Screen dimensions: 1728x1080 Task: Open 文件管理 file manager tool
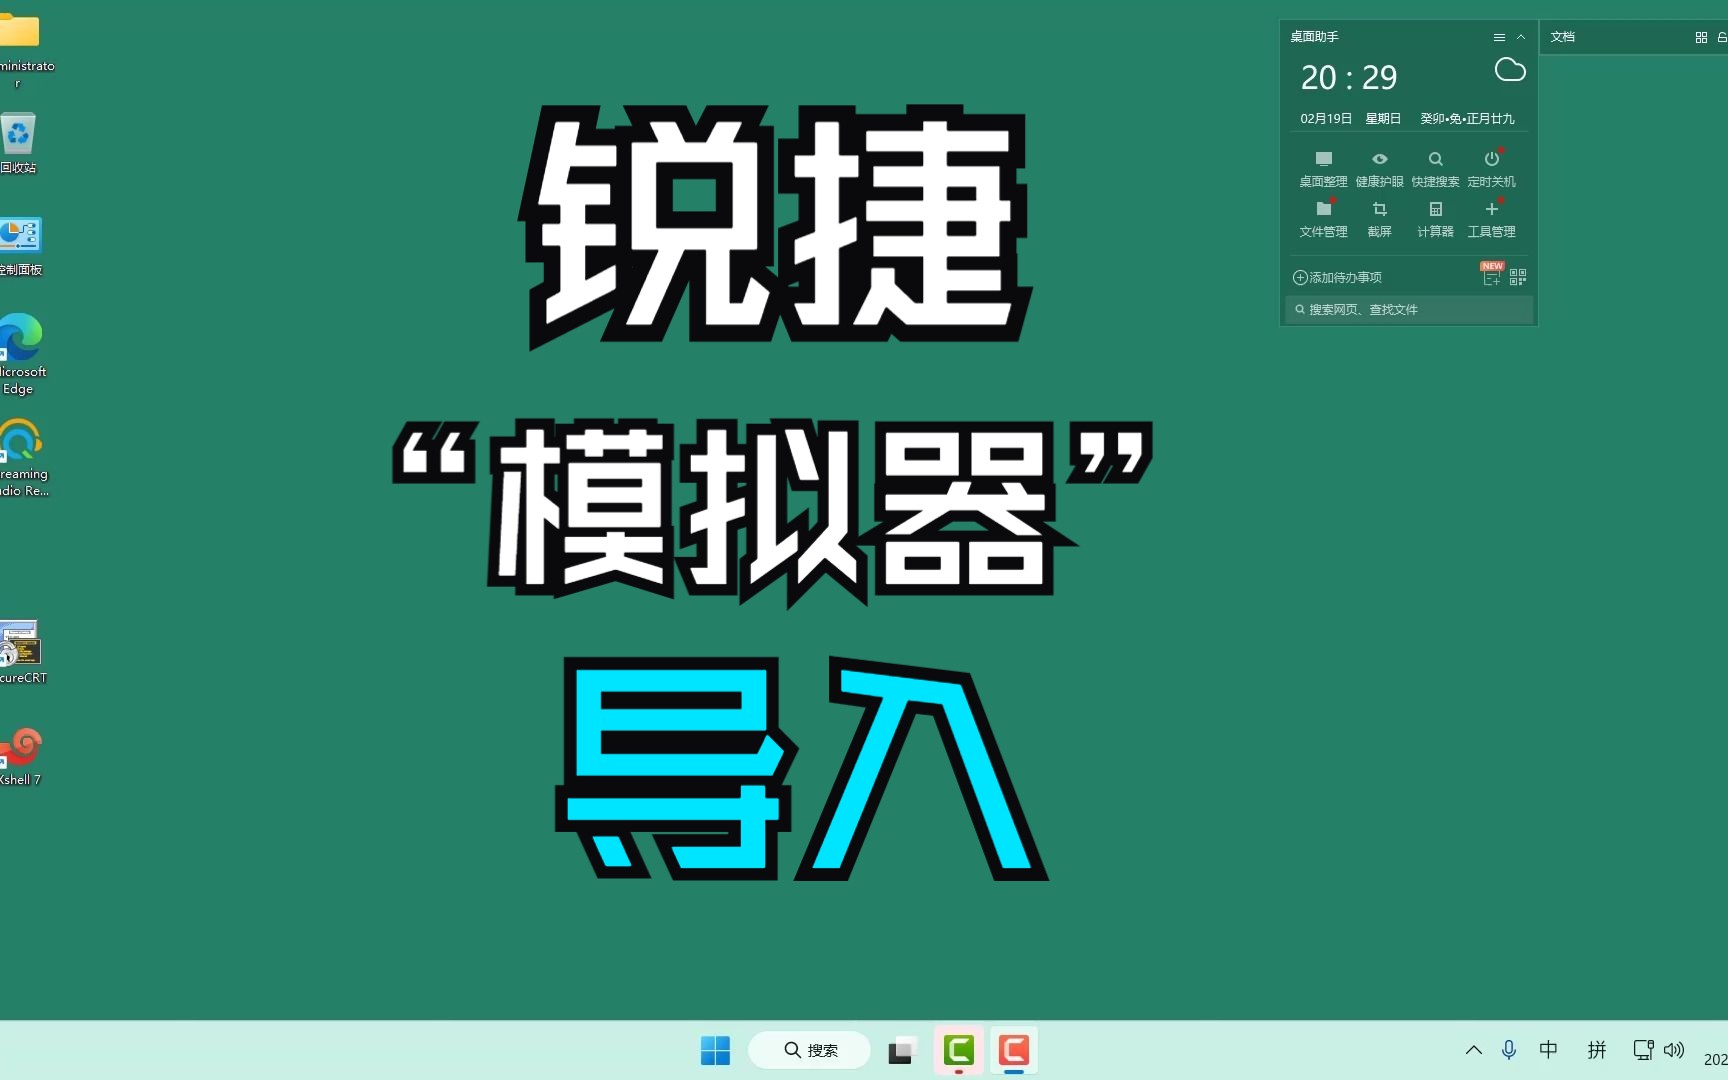click(1323, 219)
